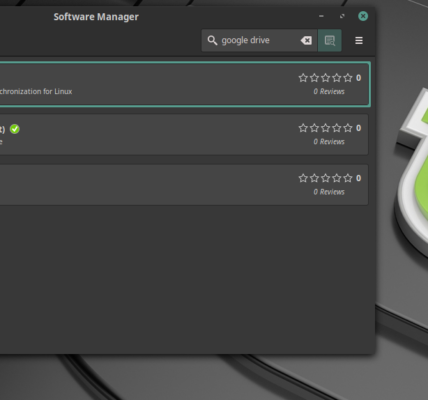Image resolution: width=428 pixels, height=400 pixels.
Task: Open the installed result with green checkmark
Action: [184, 135]
